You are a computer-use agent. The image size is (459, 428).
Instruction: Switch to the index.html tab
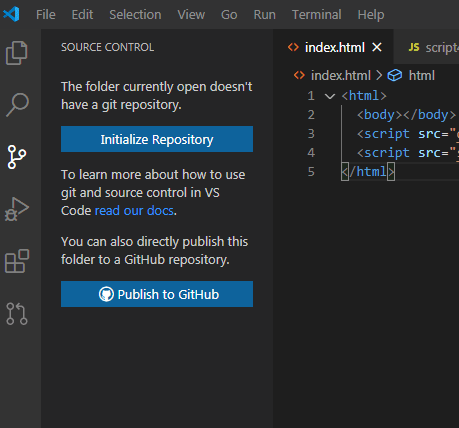point(333,47)
